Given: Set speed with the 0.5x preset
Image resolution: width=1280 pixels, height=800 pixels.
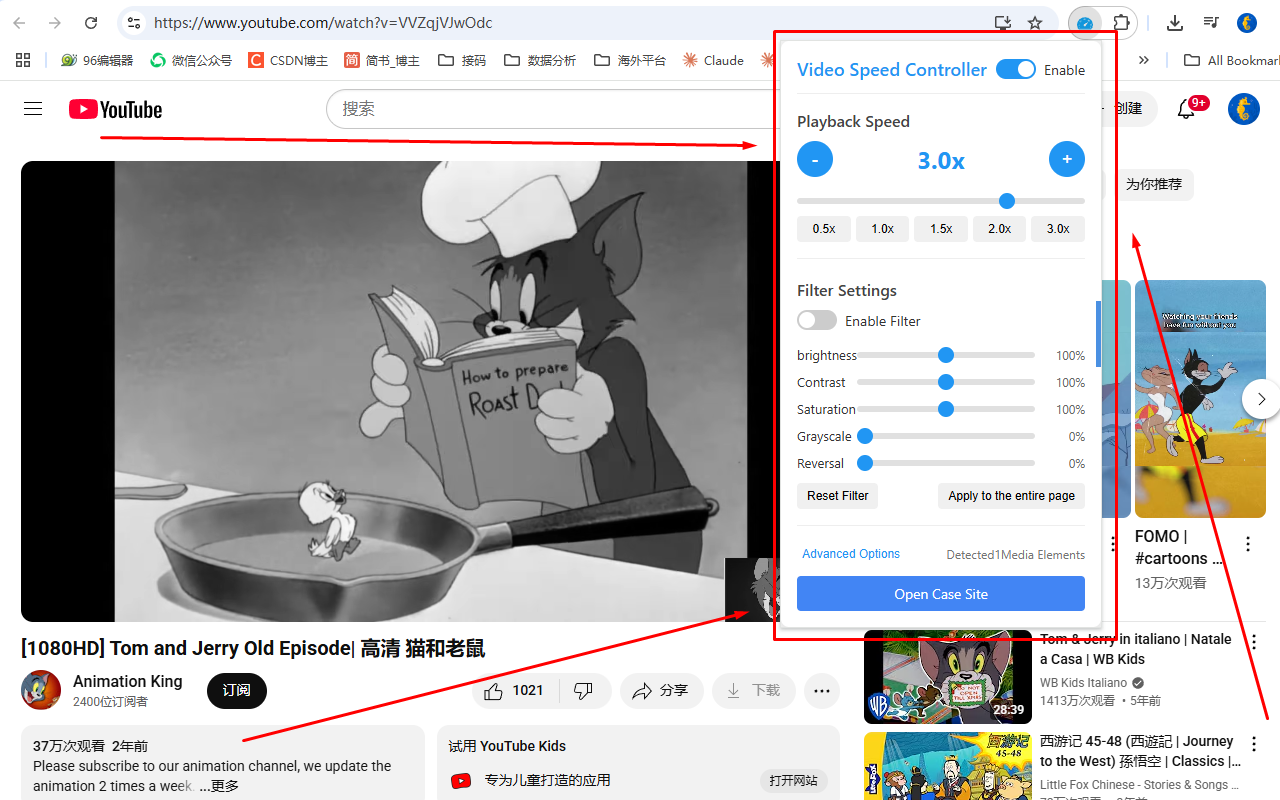Looking at the screenshot, I should pyautogui.click(x=824, y=229).
